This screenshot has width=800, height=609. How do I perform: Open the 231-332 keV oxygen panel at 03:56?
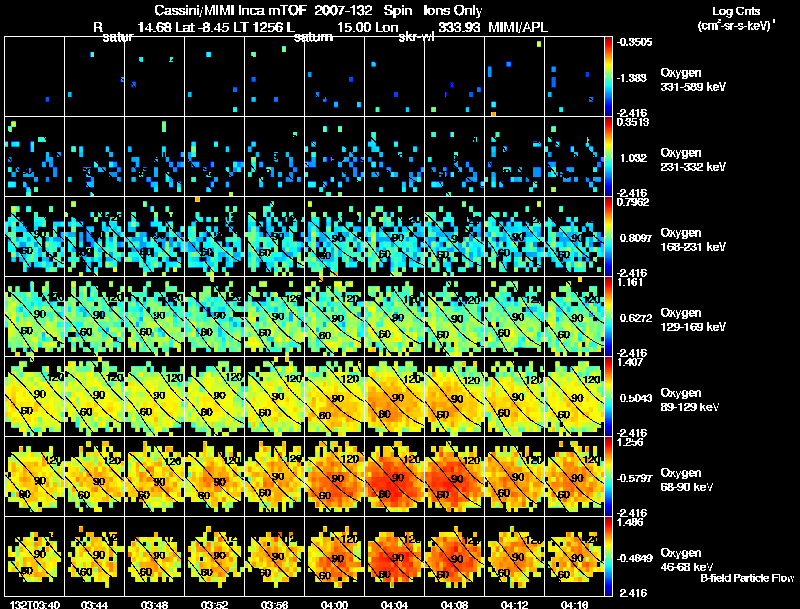point(274,156)
